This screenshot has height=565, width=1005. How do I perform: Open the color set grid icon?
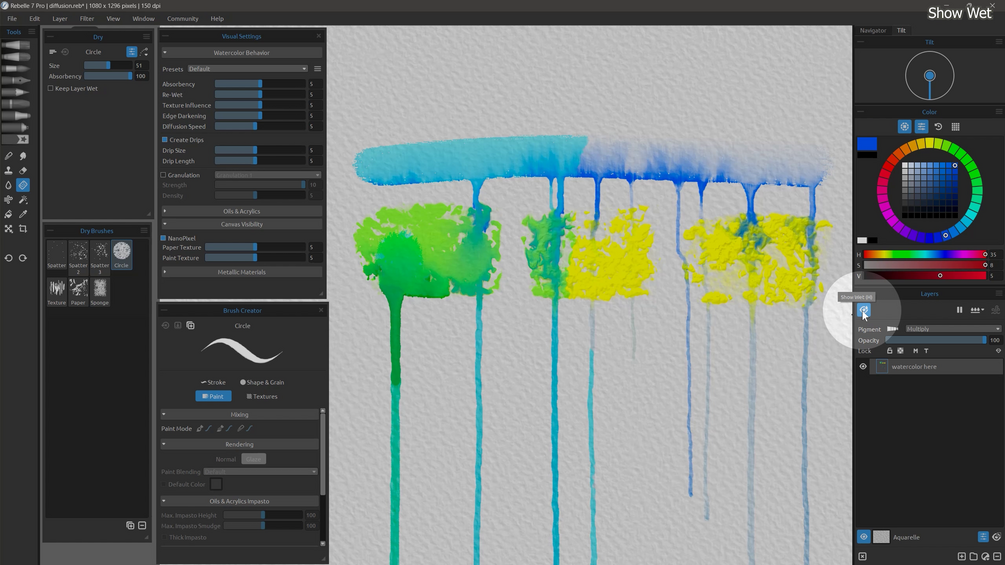(955, 127)
